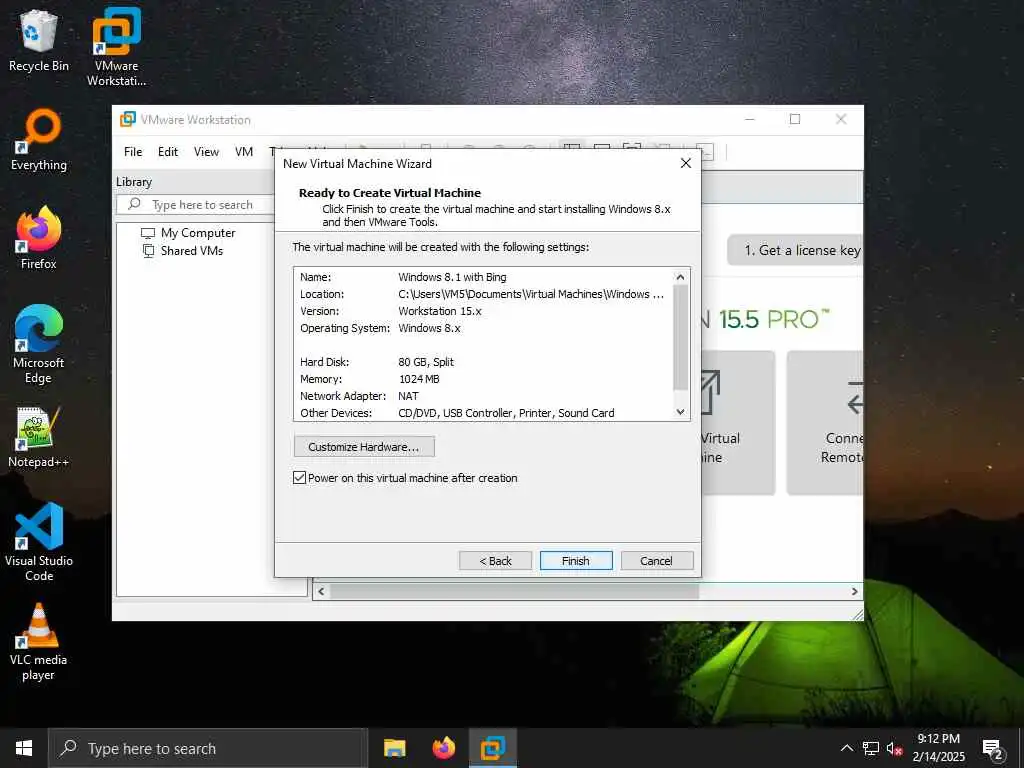This screenshot has height=768, width=1024.
Task: Close the New Virtual Machine Wizard dialog
Action: tap(686, 163)
